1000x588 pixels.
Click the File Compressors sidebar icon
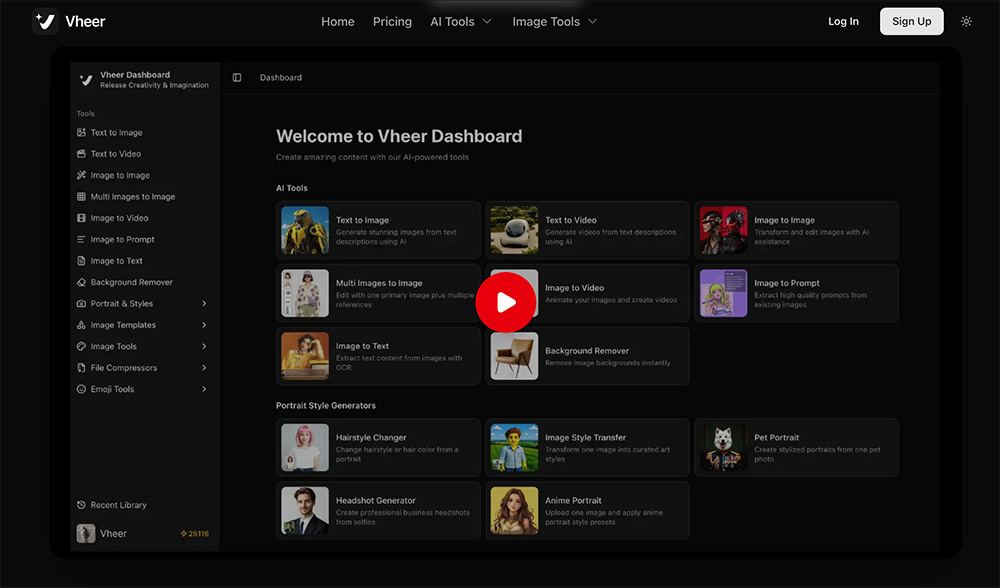(x=81, y=367)
